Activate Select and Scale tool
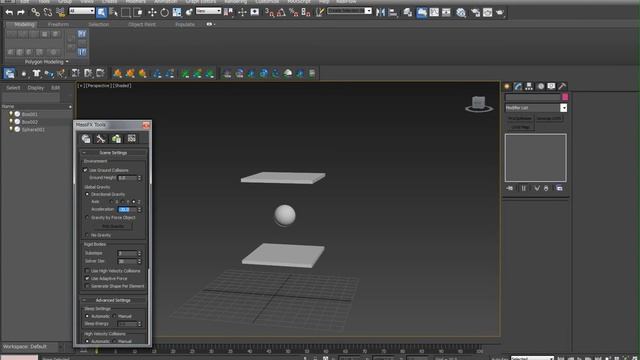 tap(177, 12)
